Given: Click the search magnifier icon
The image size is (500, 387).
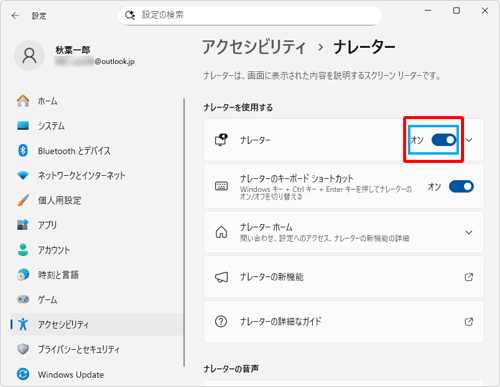Looking at the screenshot, I should coord(130,15).
